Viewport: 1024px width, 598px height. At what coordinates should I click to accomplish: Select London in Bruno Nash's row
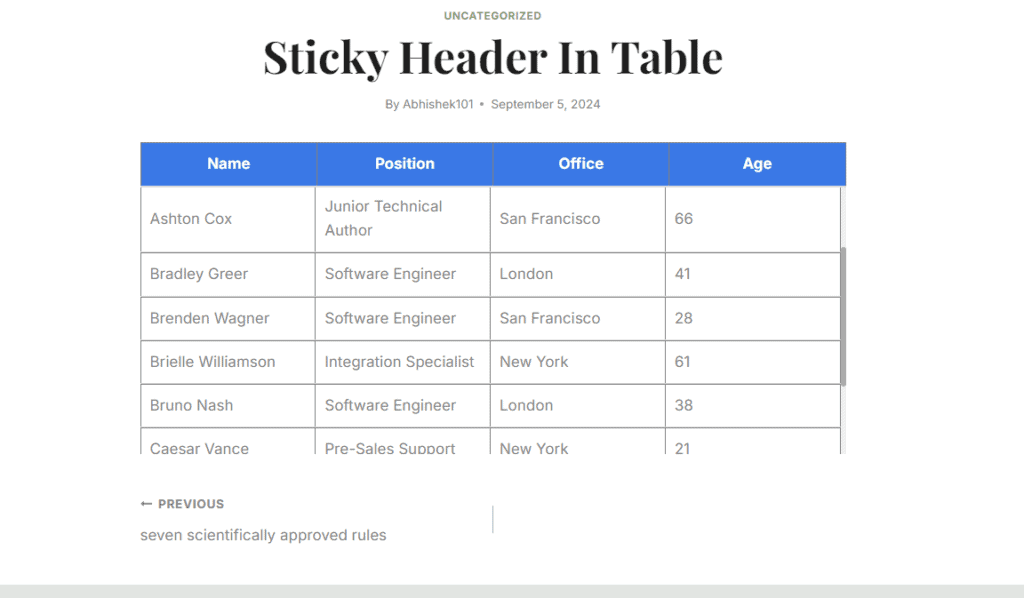pos(578,406)
